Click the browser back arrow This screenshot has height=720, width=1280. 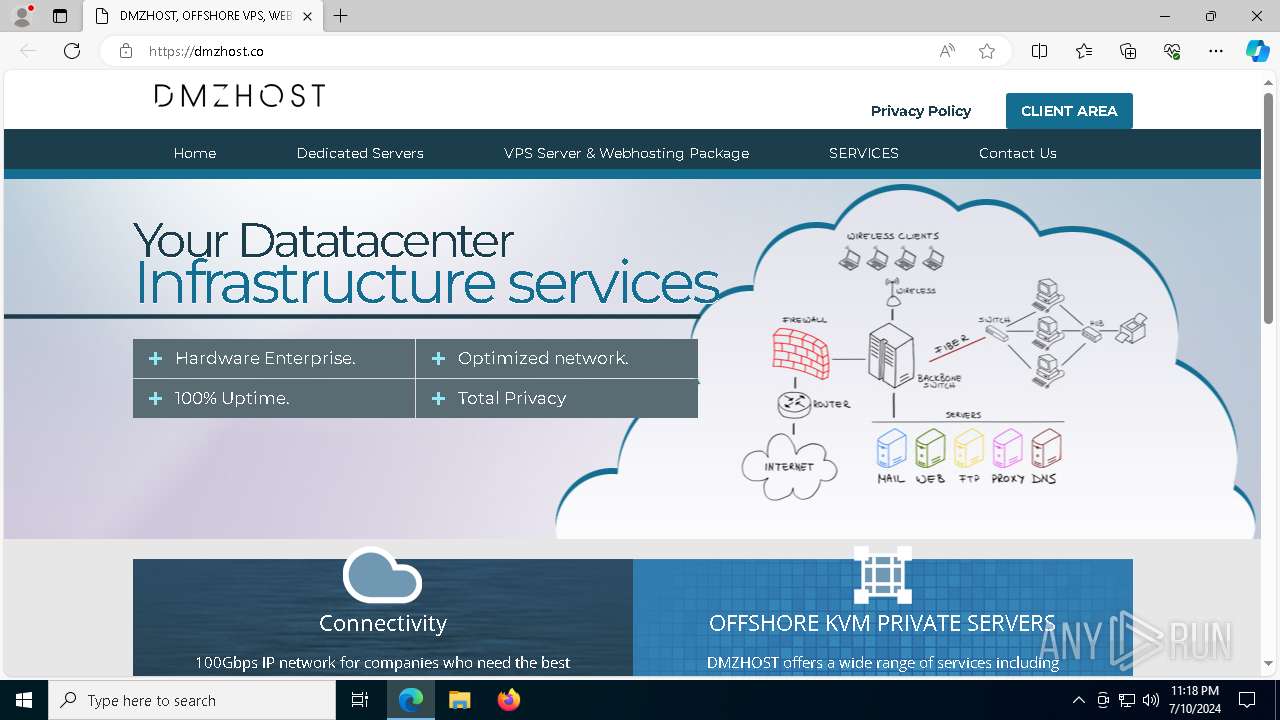tap(28, 51)
